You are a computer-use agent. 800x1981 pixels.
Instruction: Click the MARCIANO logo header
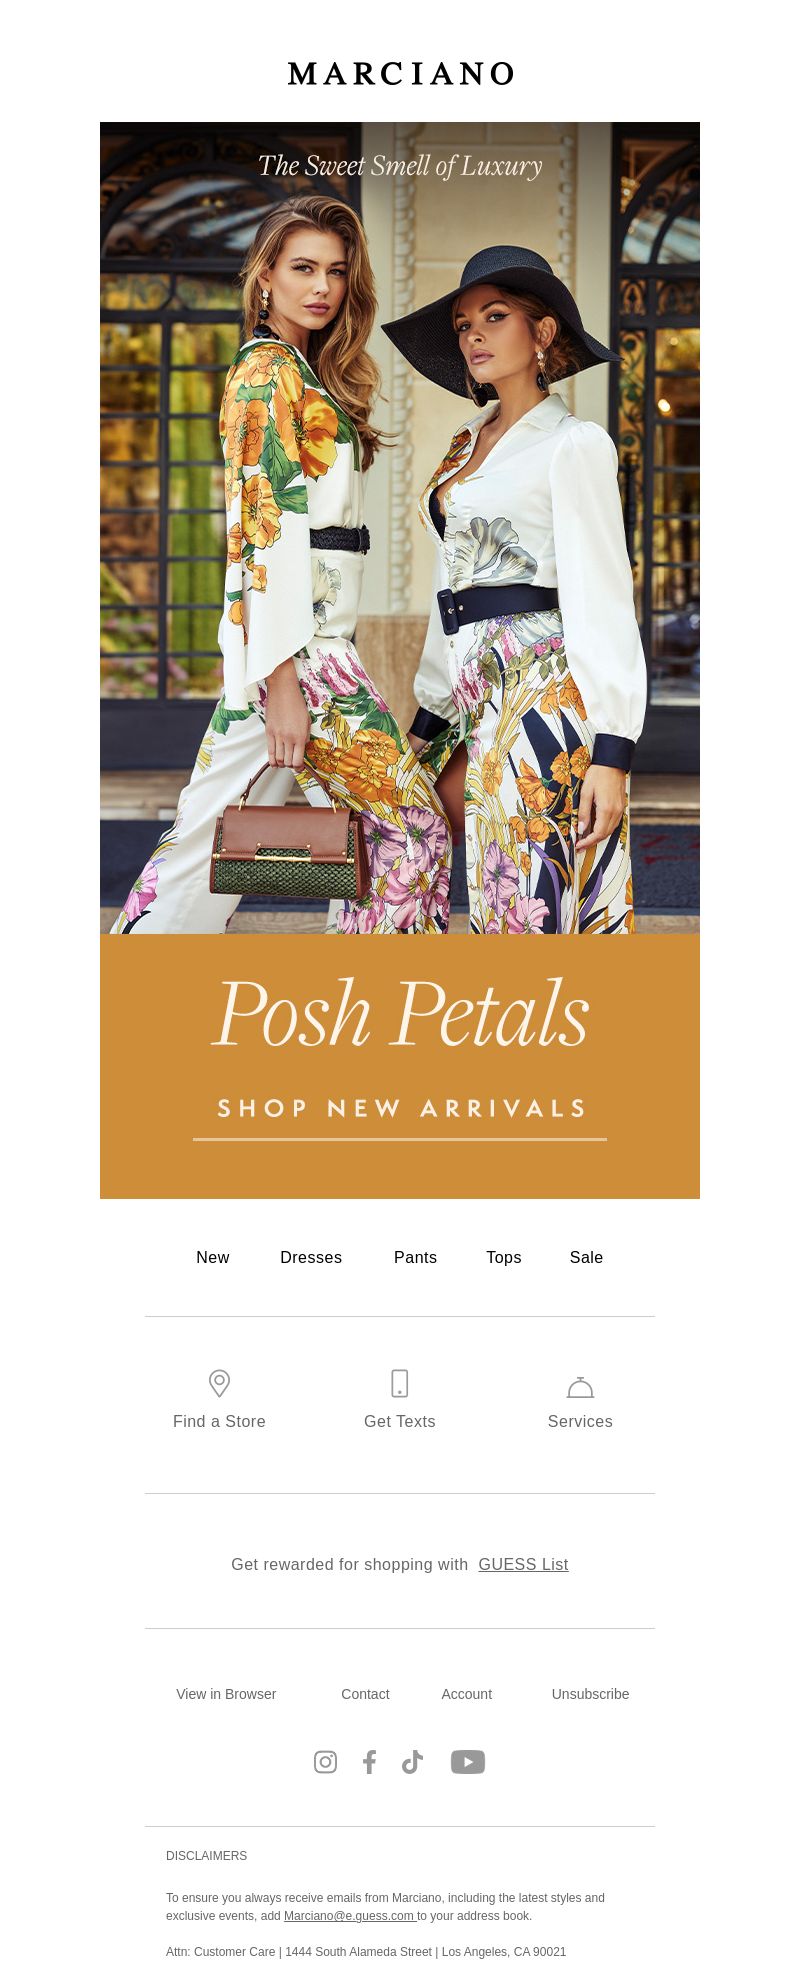(x=400, y=74)
